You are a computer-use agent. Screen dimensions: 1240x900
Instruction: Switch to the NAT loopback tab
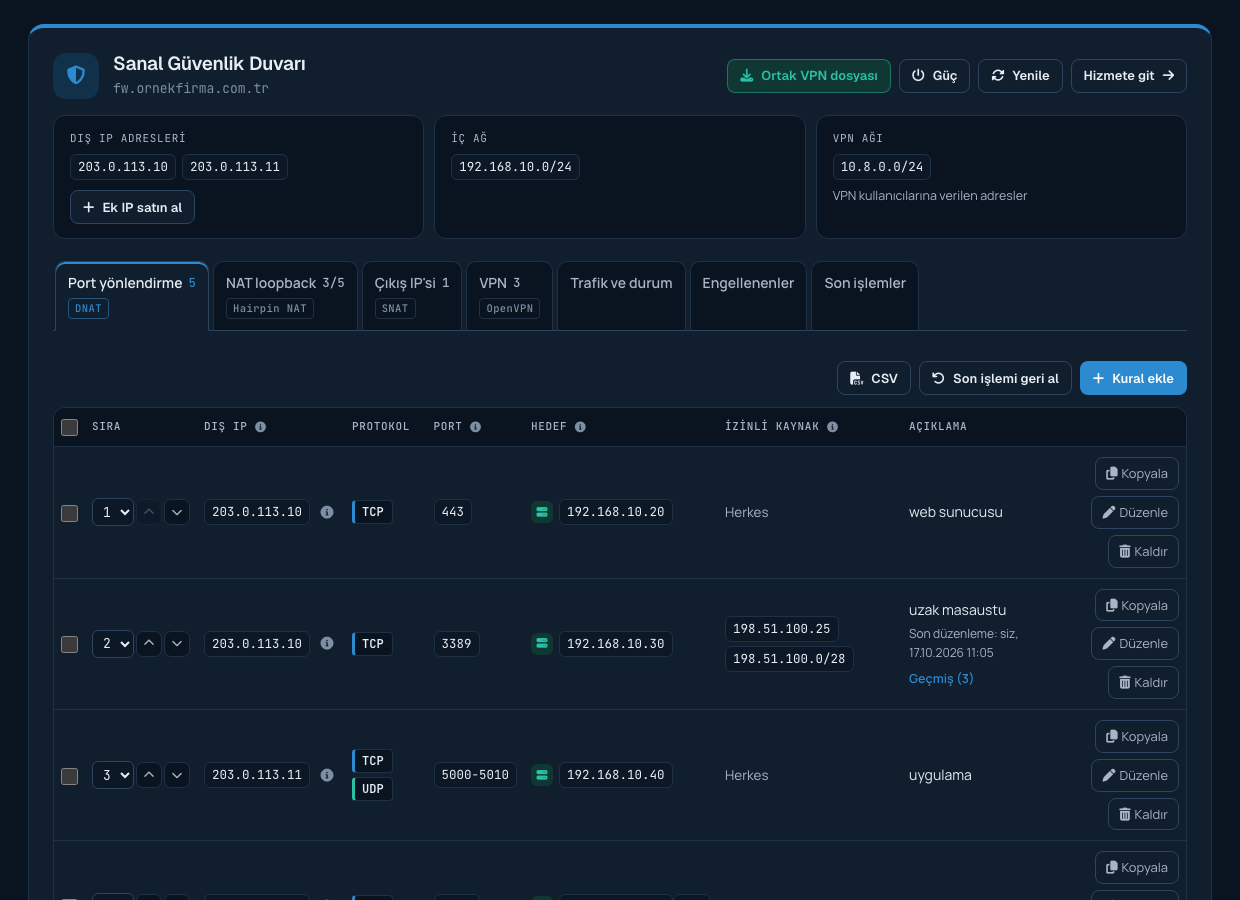(x=285, y=296)
